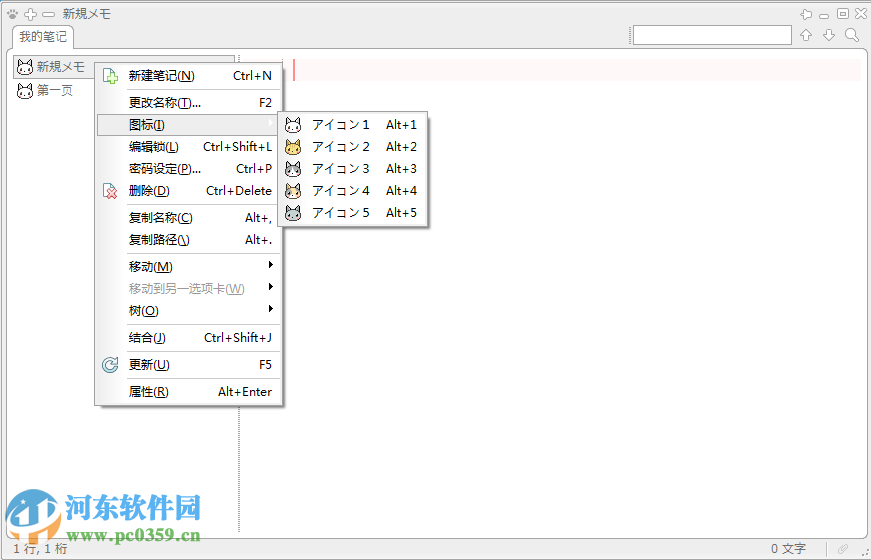
Task: Click the magnifier search icon
Action: (x=852, y=35)
